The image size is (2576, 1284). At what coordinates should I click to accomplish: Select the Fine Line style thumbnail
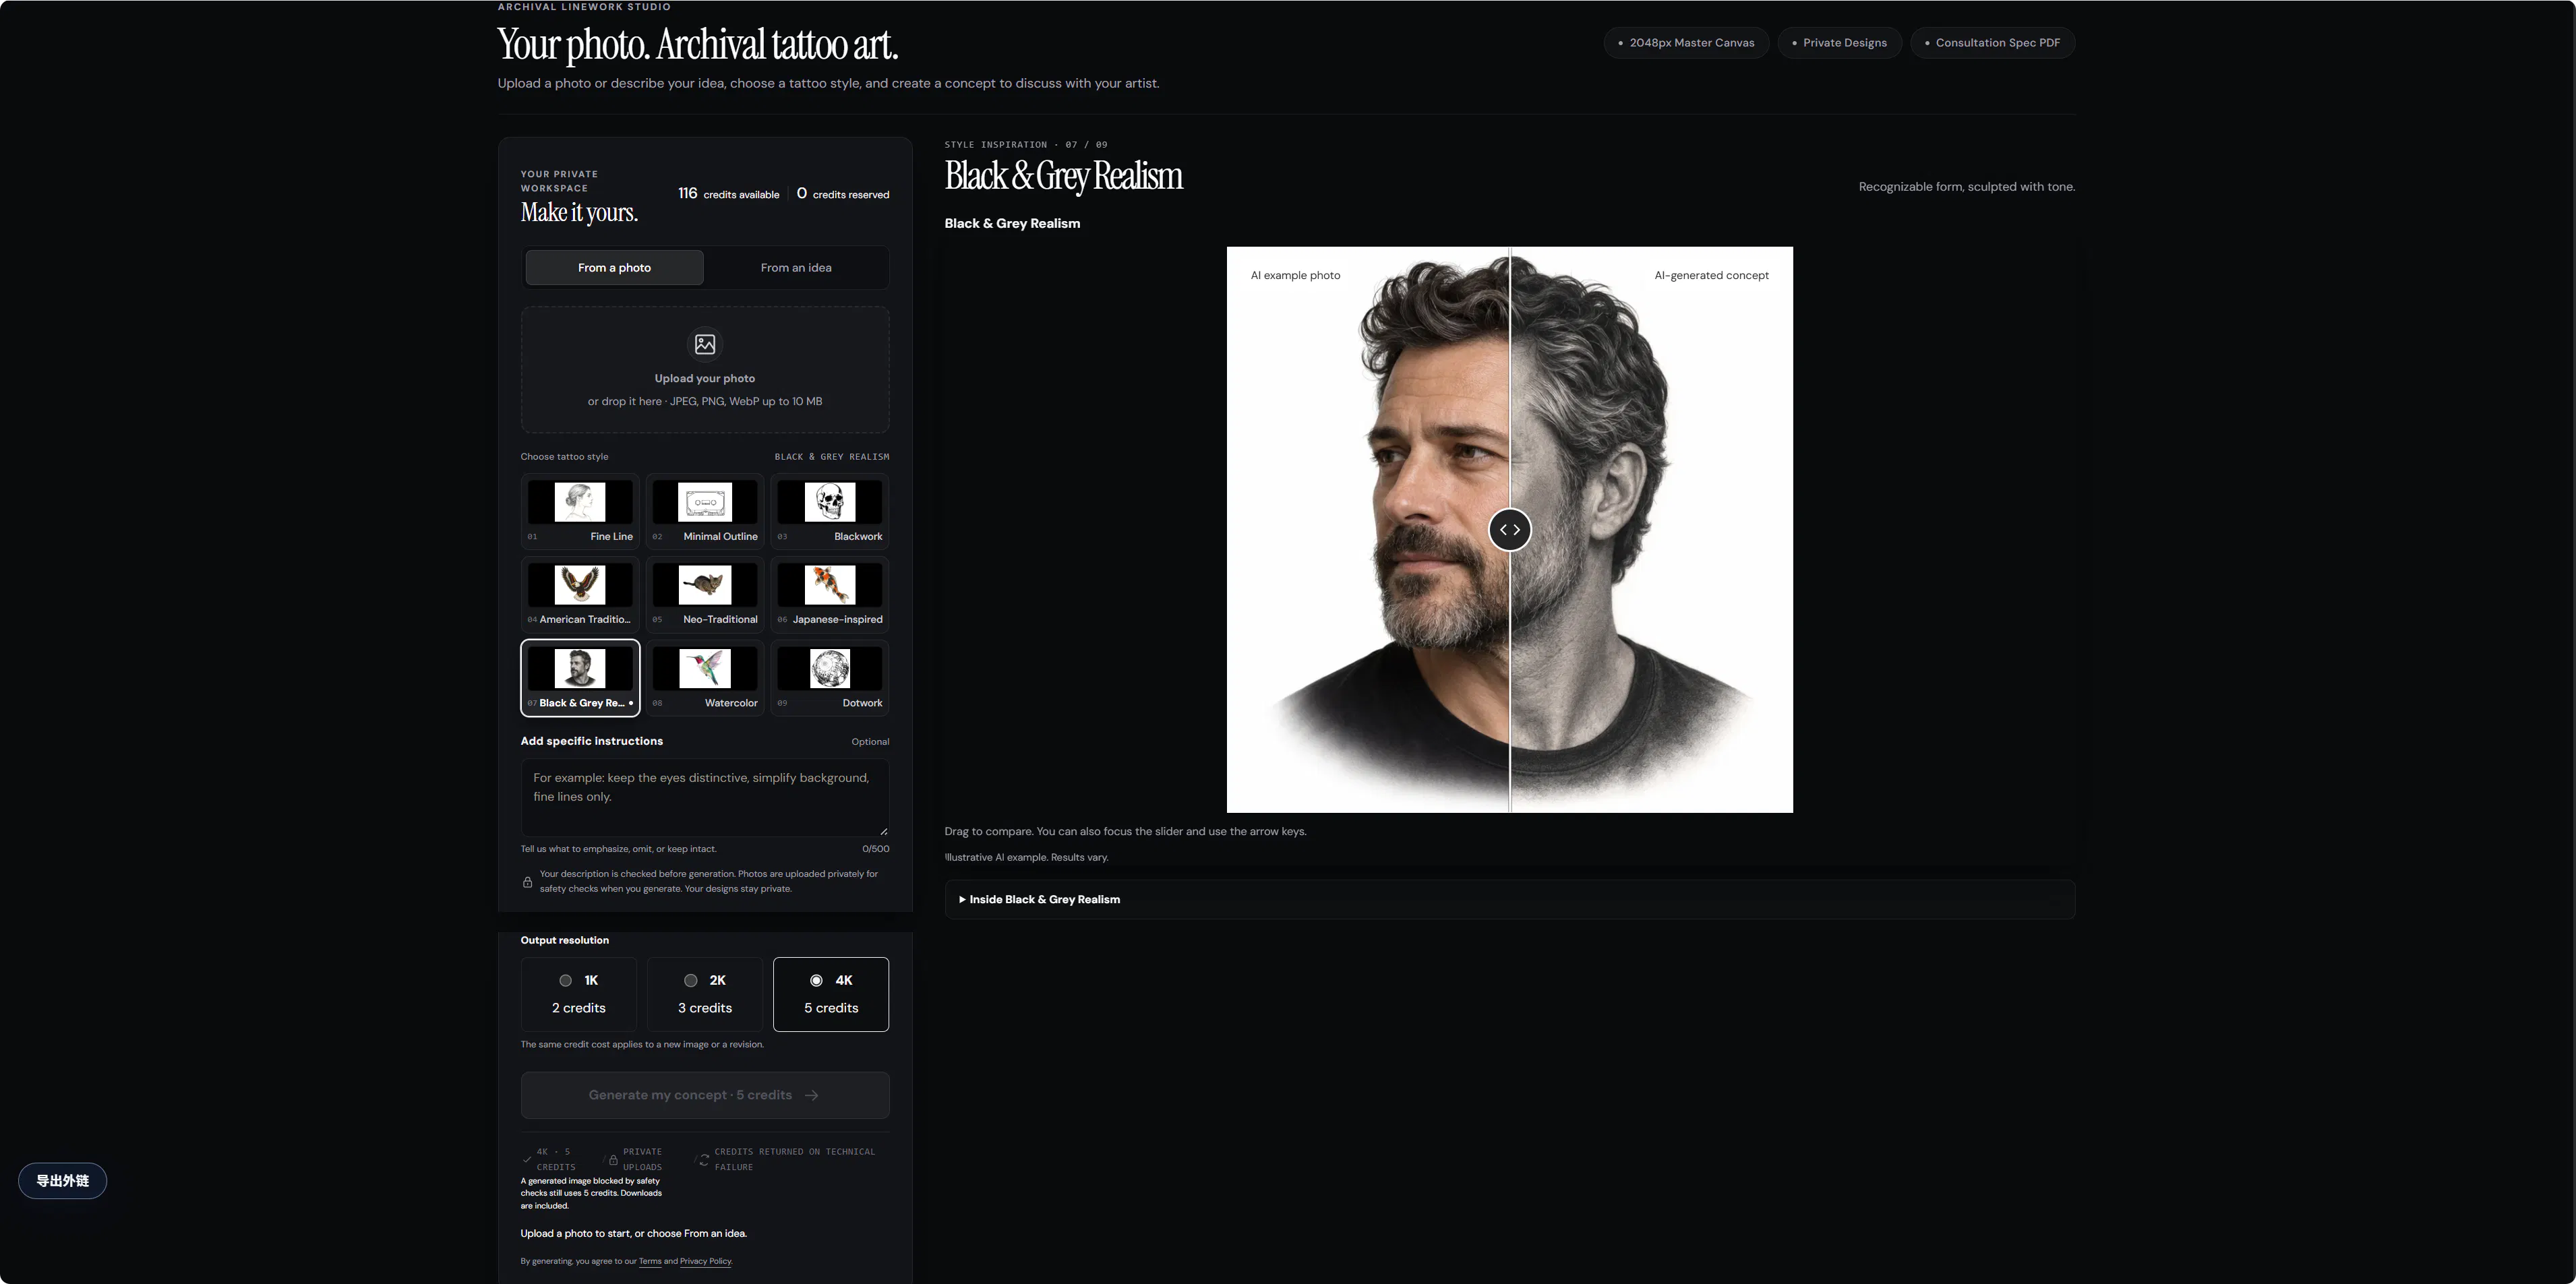(x=580, y=511)
